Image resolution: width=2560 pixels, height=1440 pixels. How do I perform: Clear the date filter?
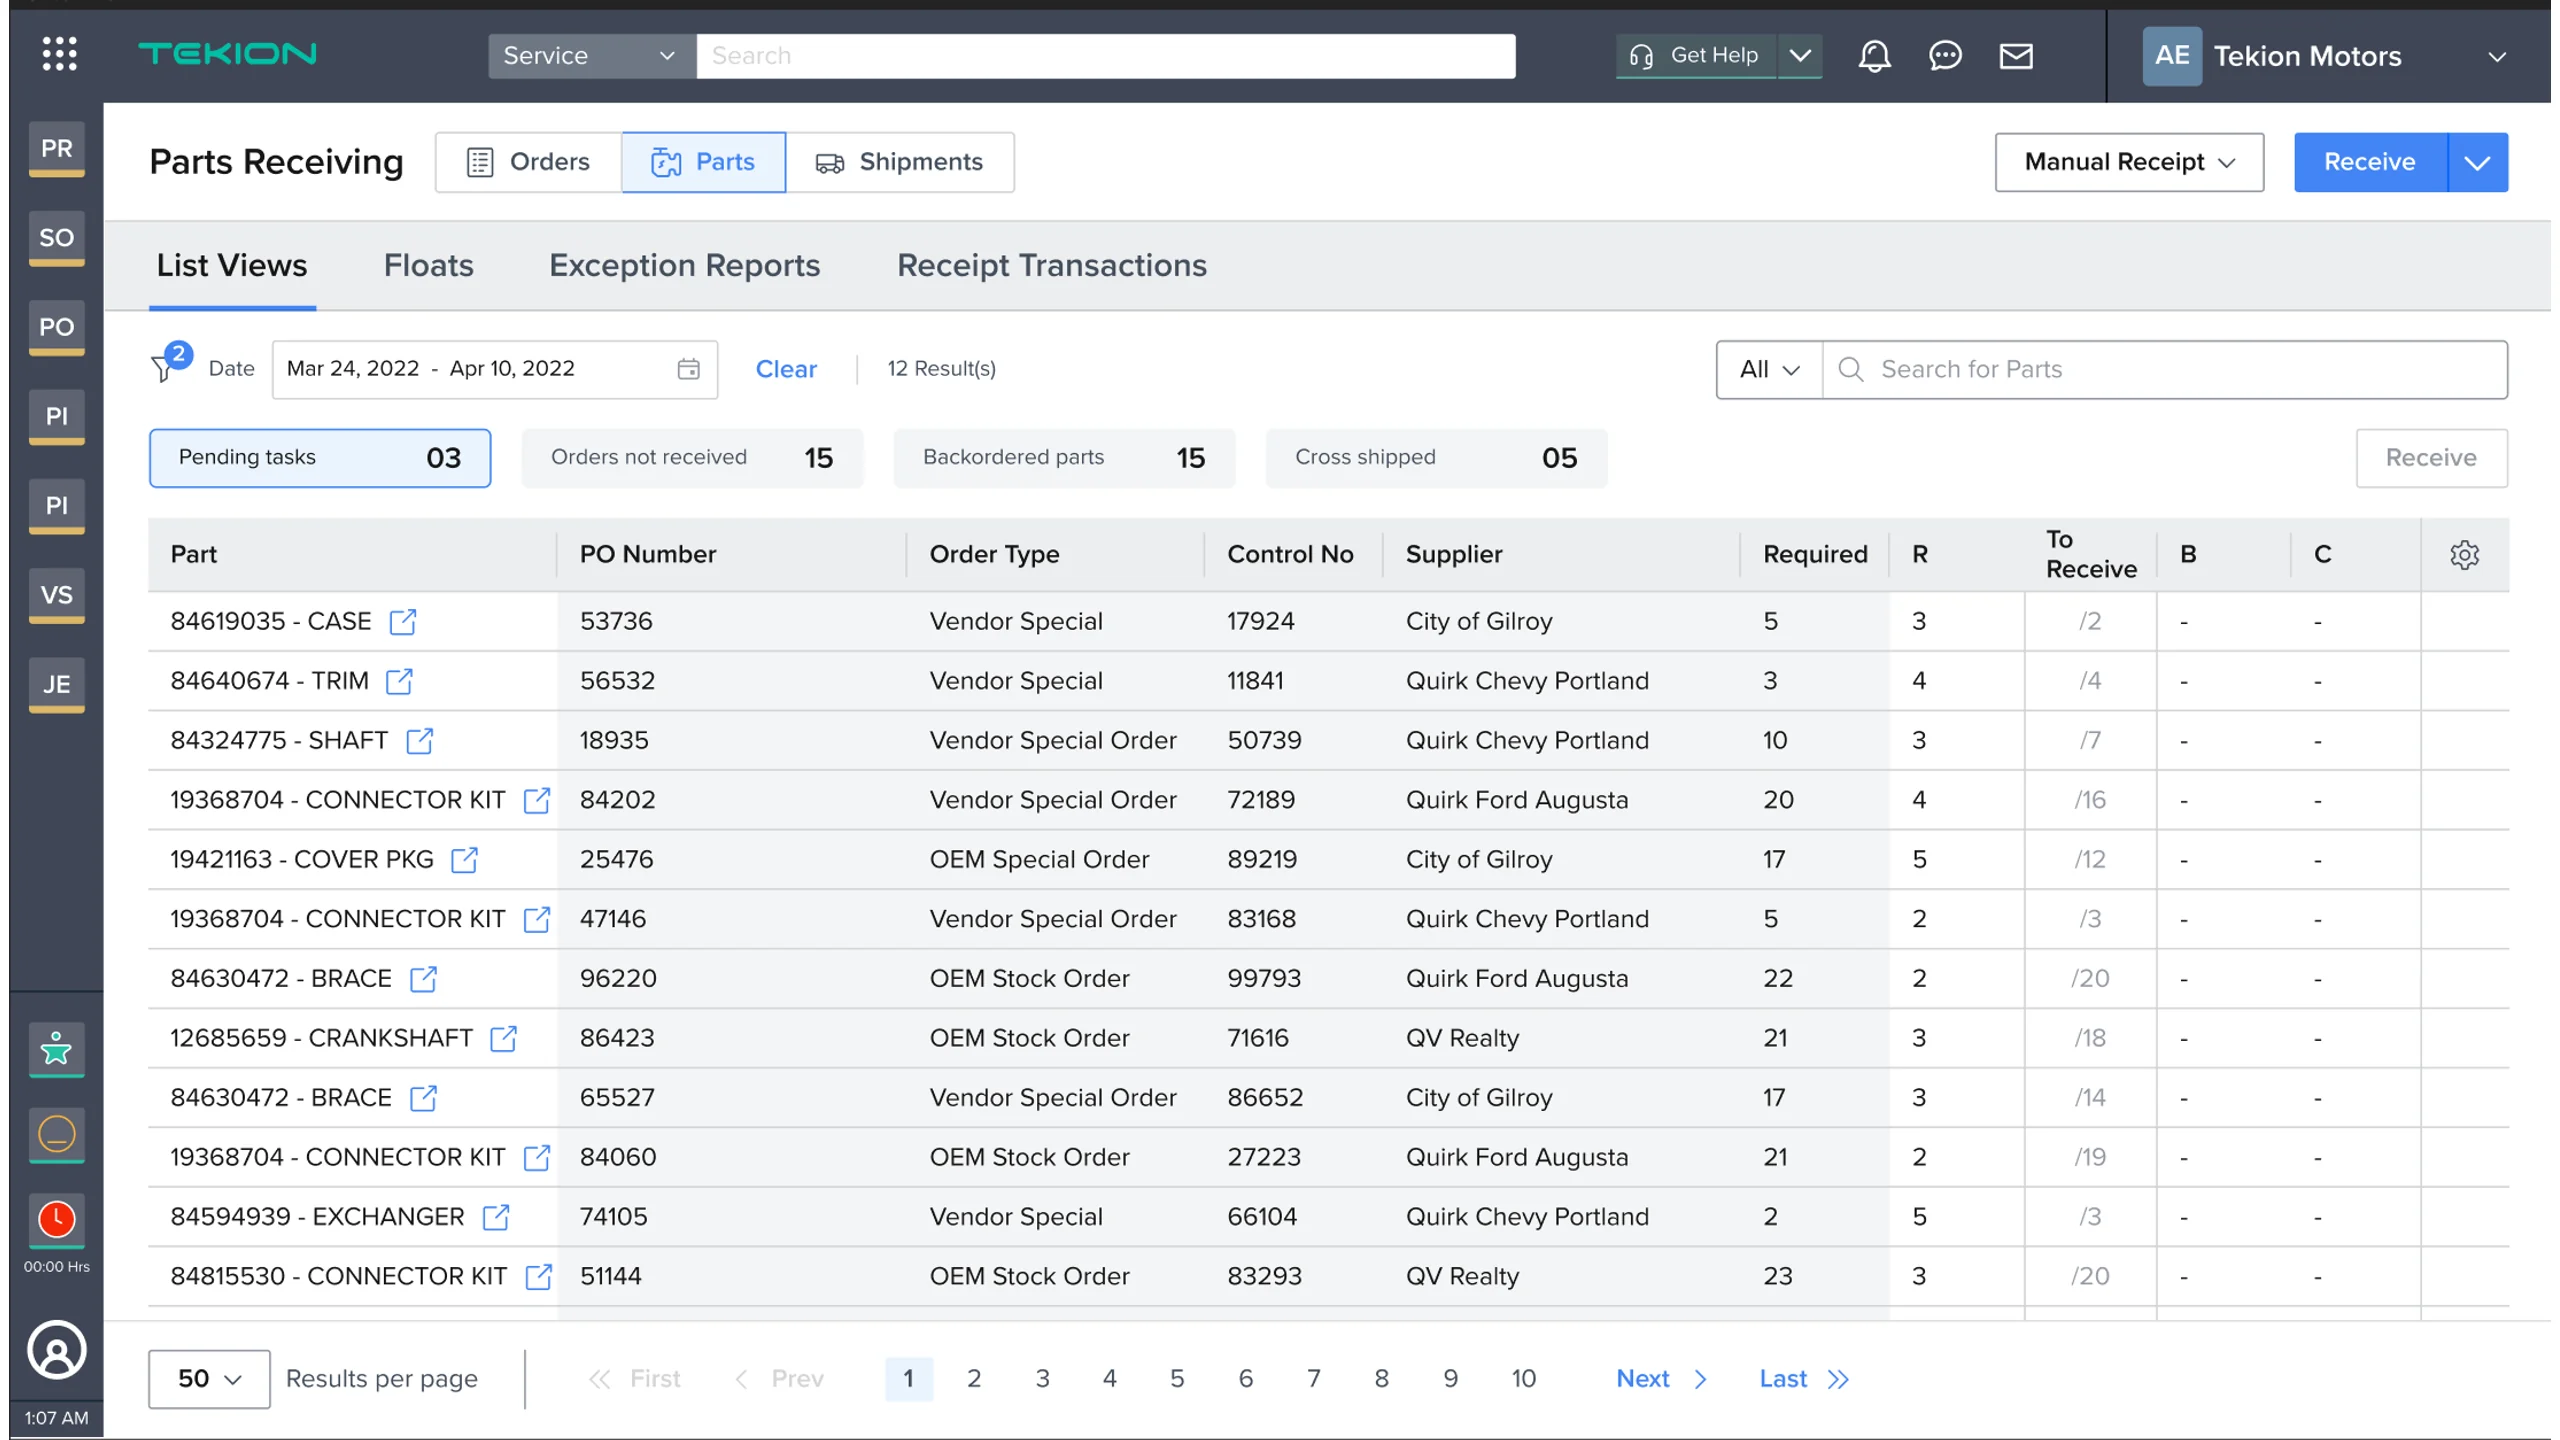(x=786, y=369)
